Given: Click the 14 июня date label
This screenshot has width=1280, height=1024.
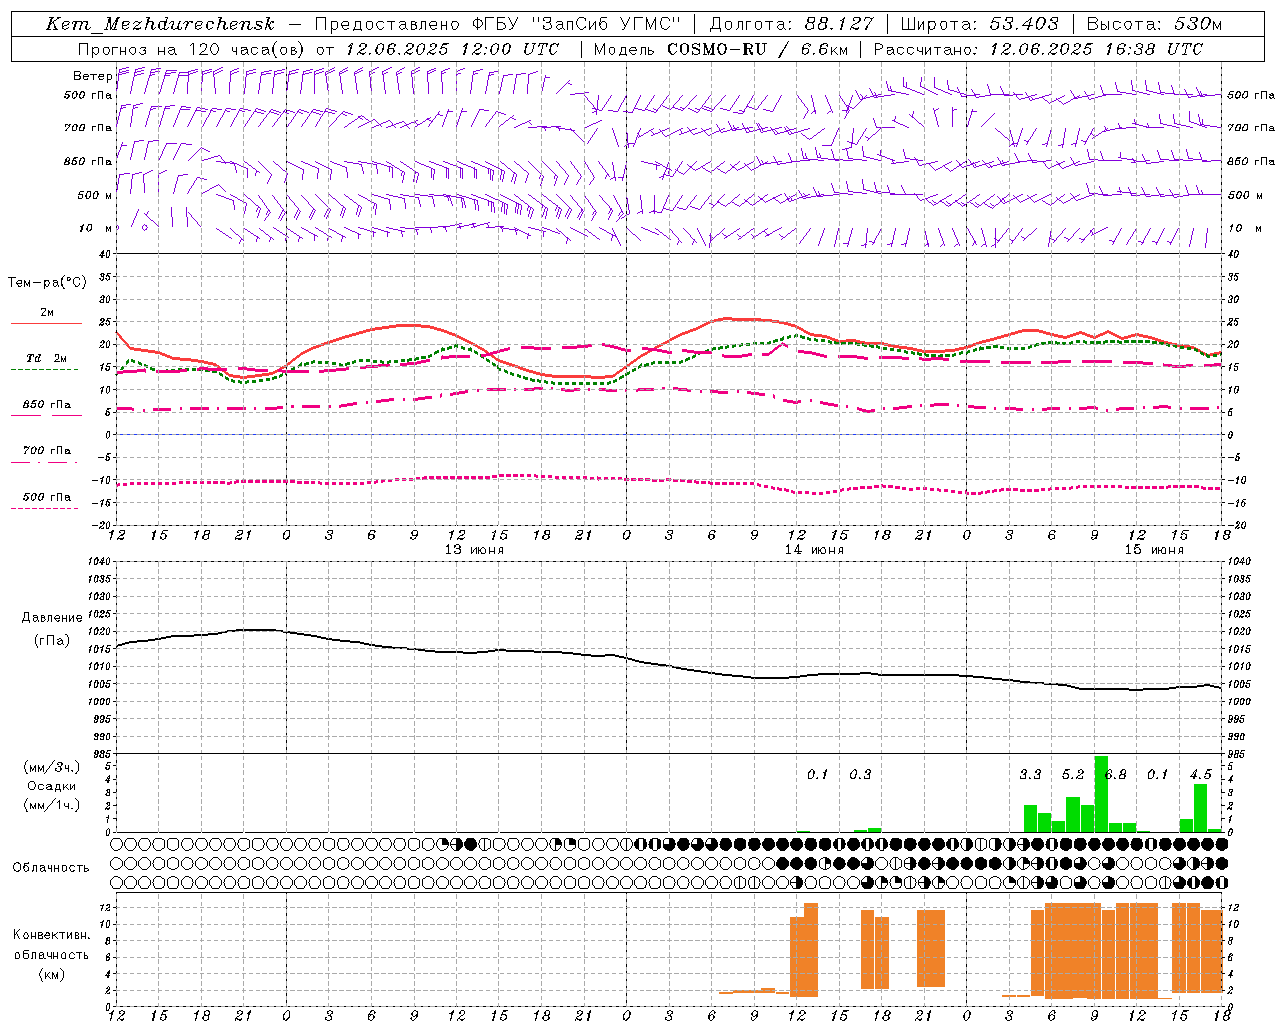Looking at the screenshot, I should (814, 550).
